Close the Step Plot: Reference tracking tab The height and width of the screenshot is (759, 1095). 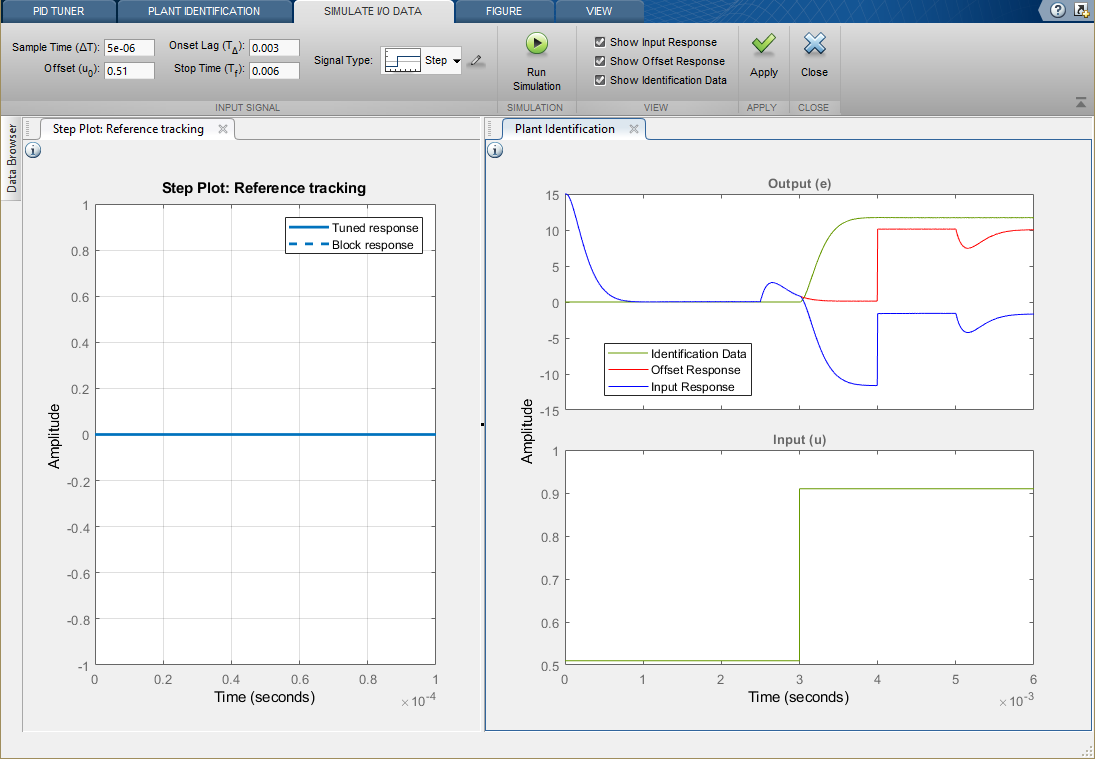[223, 129]
